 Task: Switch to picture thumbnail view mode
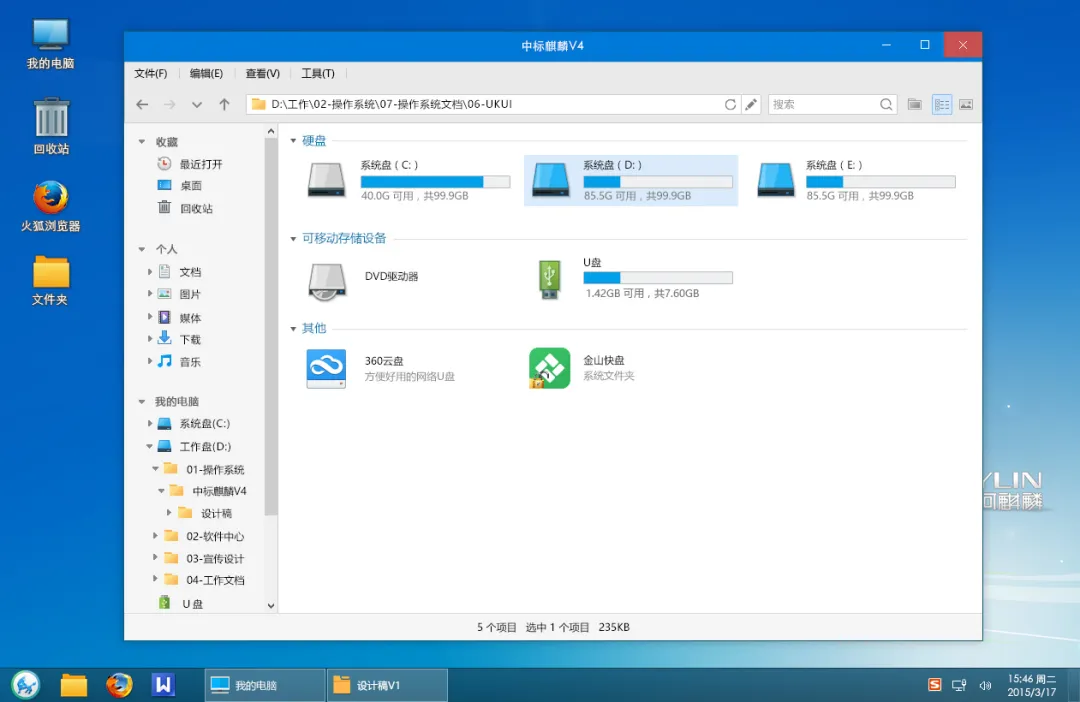[x=966, y=105]
